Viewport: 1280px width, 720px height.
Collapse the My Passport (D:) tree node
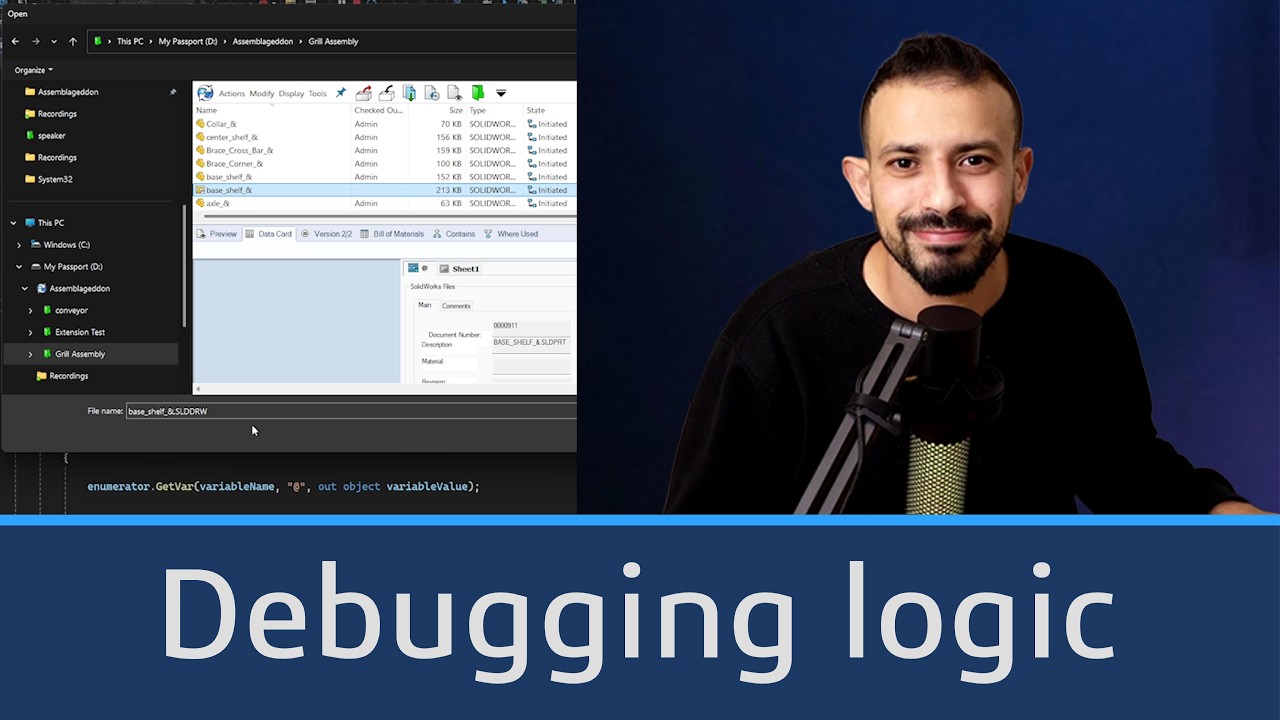click(x=19, y=267)
